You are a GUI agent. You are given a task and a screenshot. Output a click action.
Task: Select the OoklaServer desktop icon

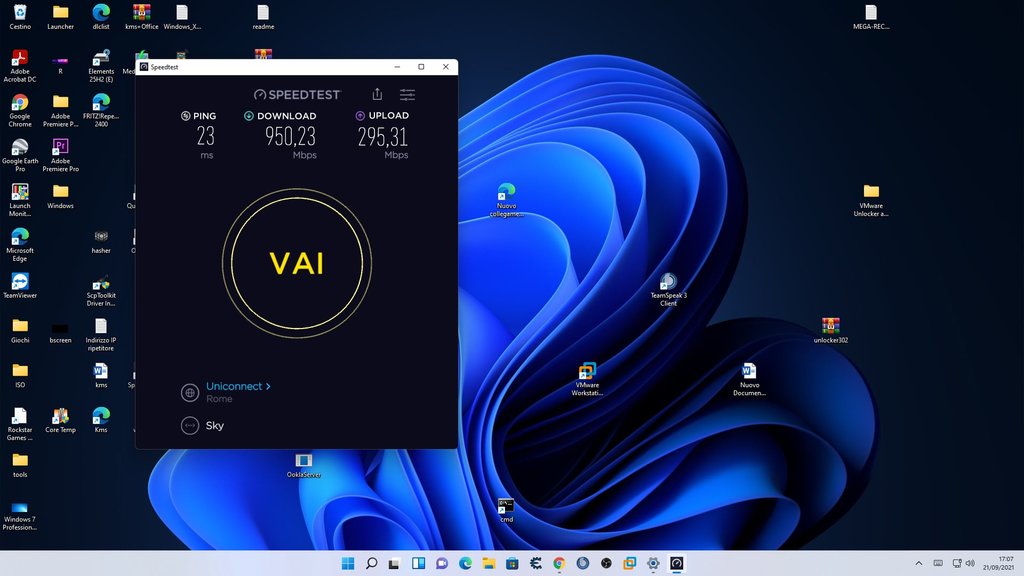point(304,461)
